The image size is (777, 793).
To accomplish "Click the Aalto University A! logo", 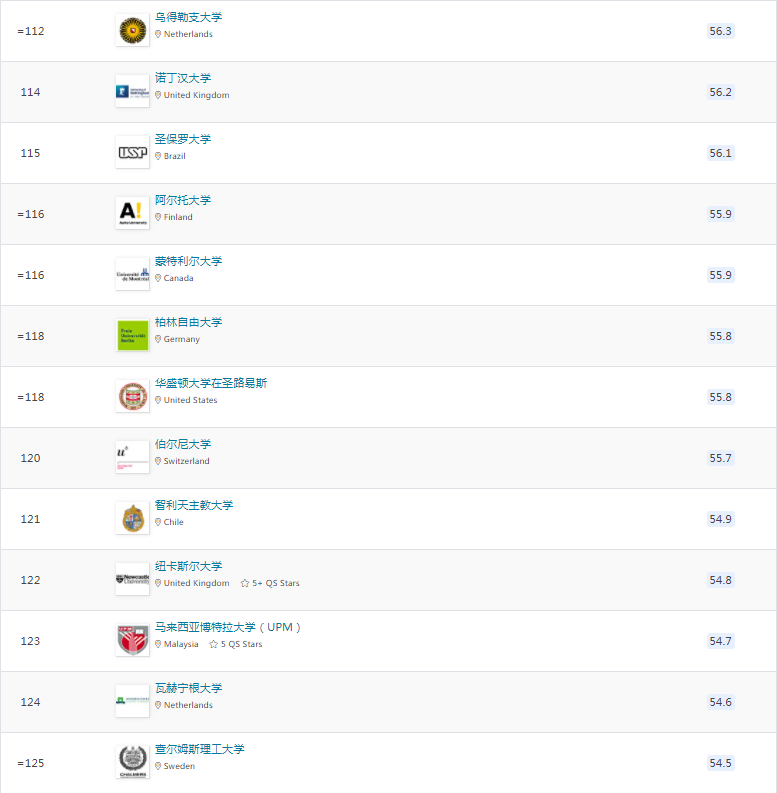I will 133,213.
